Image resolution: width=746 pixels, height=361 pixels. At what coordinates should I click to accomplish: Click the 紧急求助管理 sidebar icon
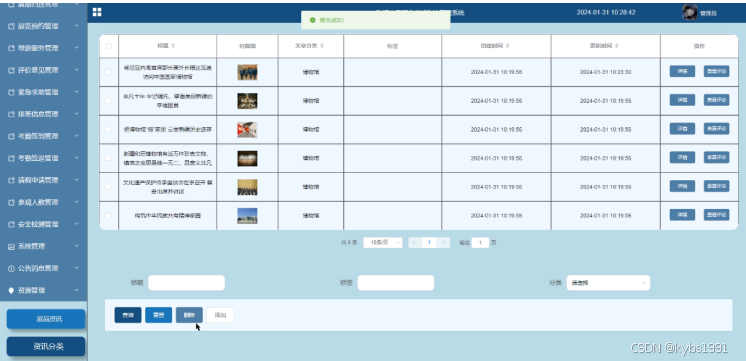click(x=11, y=92)
